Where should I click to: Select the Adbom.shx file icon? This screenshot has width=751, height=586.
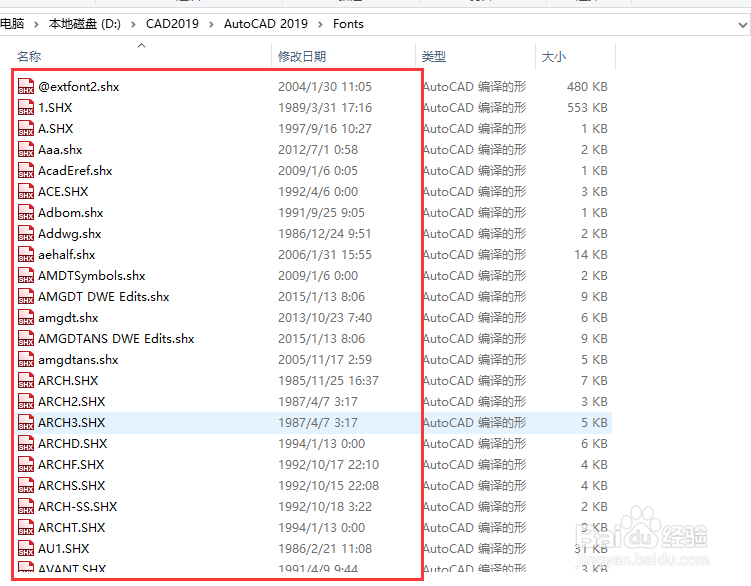click(26, 213)
